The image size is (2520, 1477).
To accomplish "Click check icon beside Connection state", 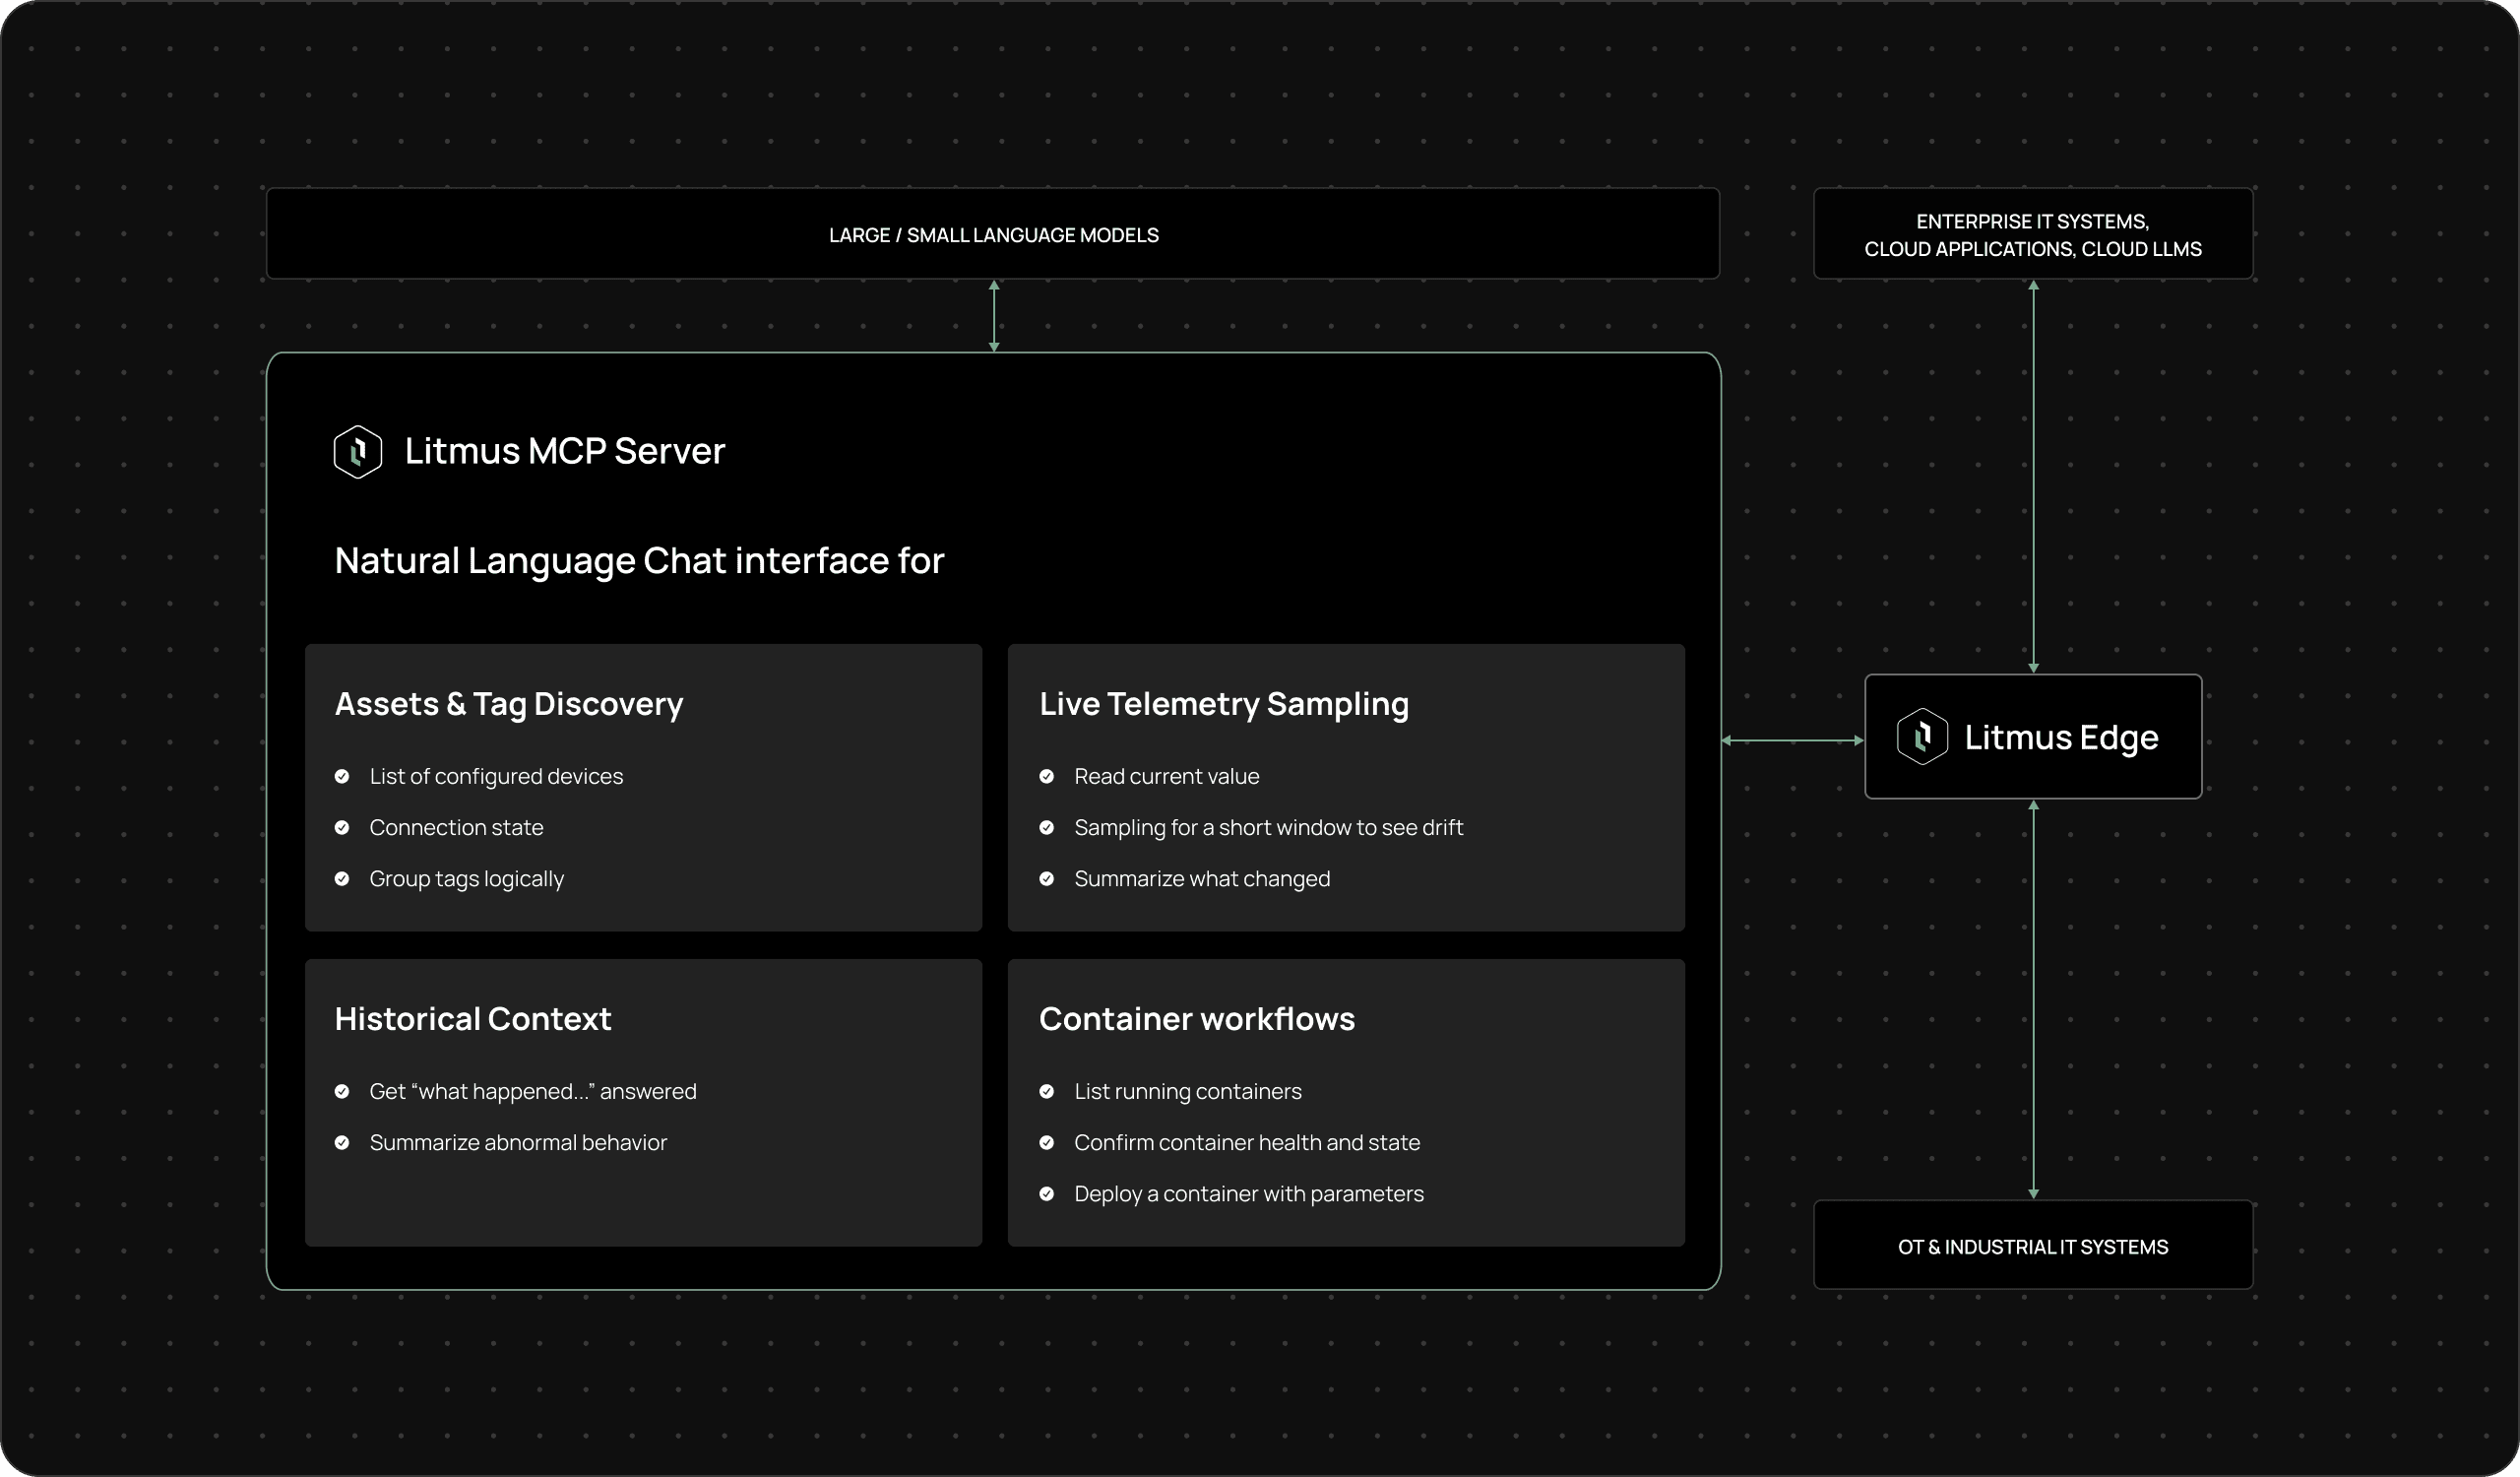I will pos(342,828).
